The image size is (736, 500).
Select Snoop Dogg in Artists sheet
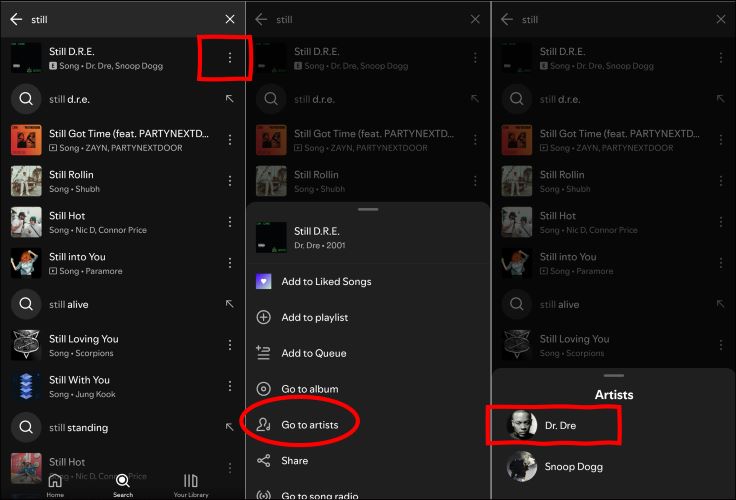pos(613,467)
